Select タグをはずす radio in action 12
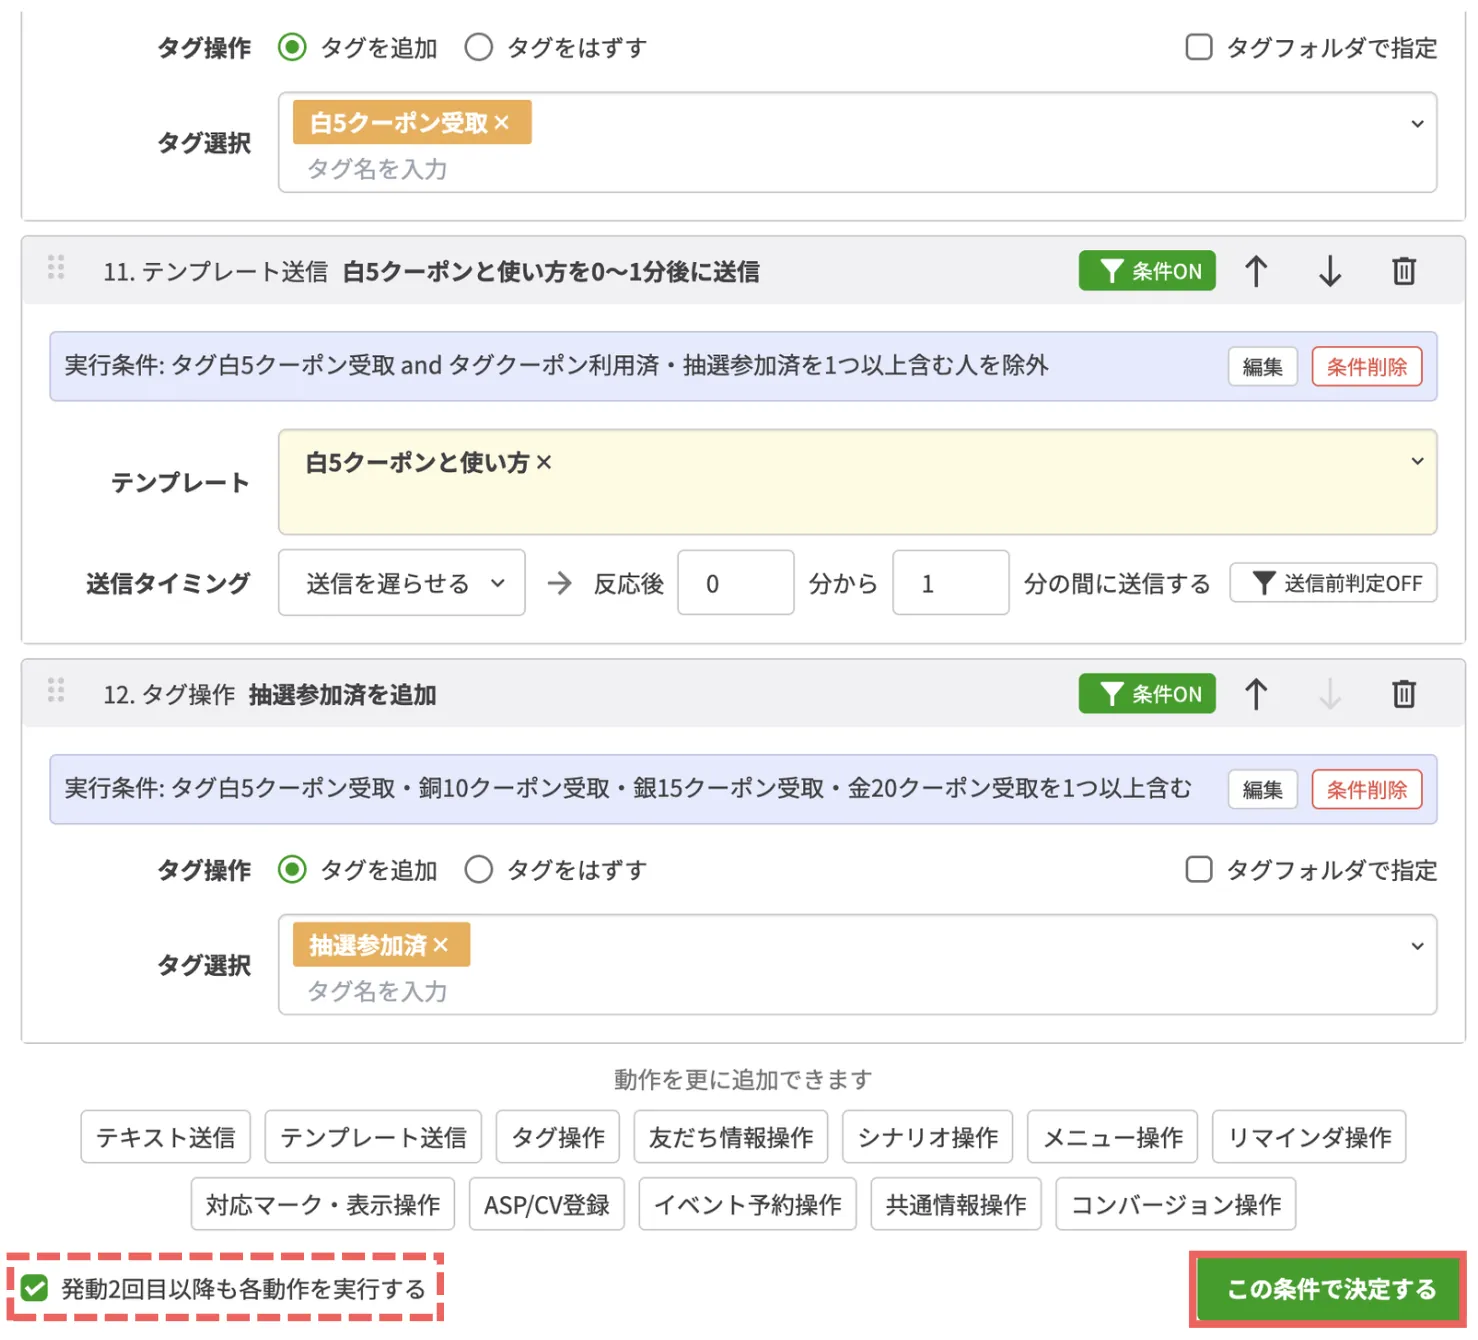 tap(479, 870)
